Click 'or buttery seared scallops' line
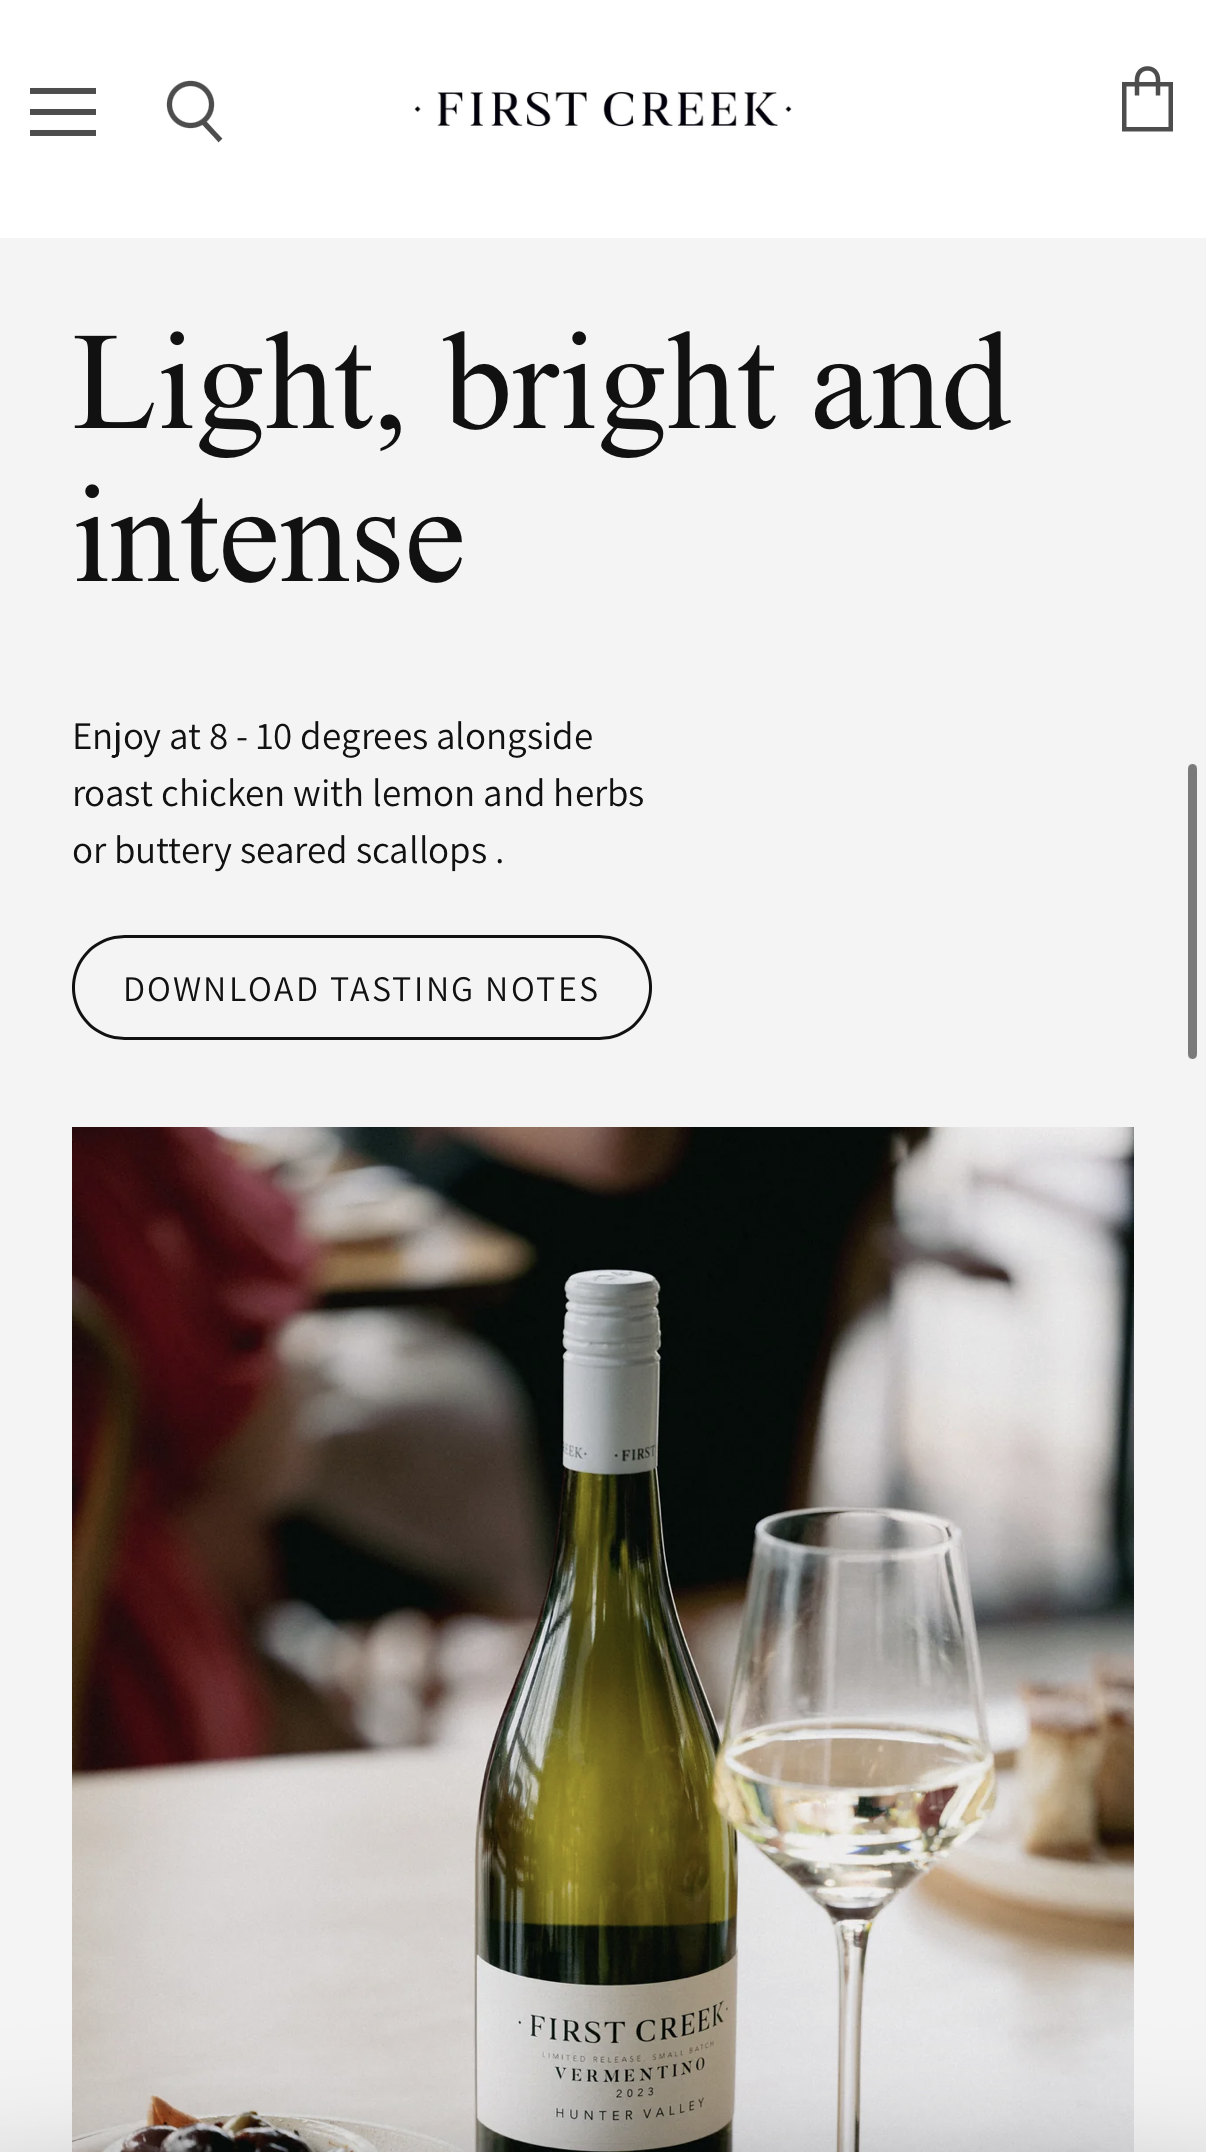This screenshot has height=2152, width=1206. tap(280, 851)
